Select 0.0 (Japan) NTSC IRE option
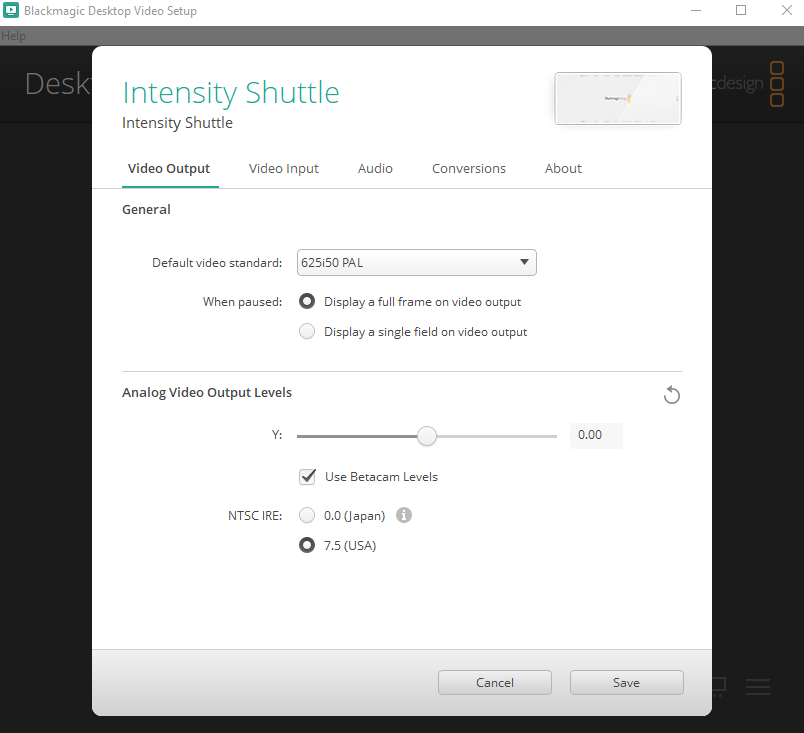 (x=307, y=515)
